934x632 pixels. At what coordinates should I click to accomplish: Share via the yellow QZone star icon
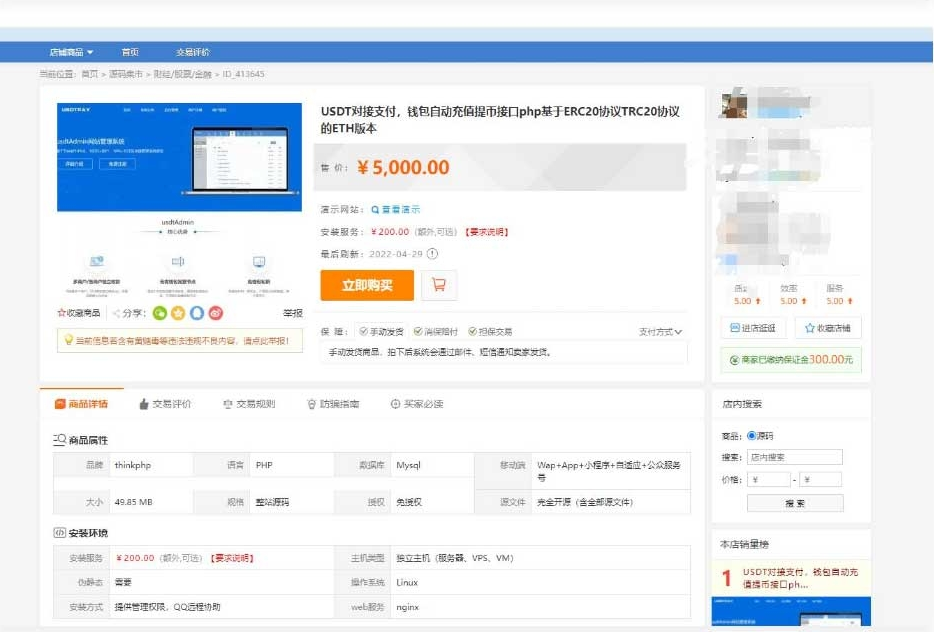pos(178,313)
